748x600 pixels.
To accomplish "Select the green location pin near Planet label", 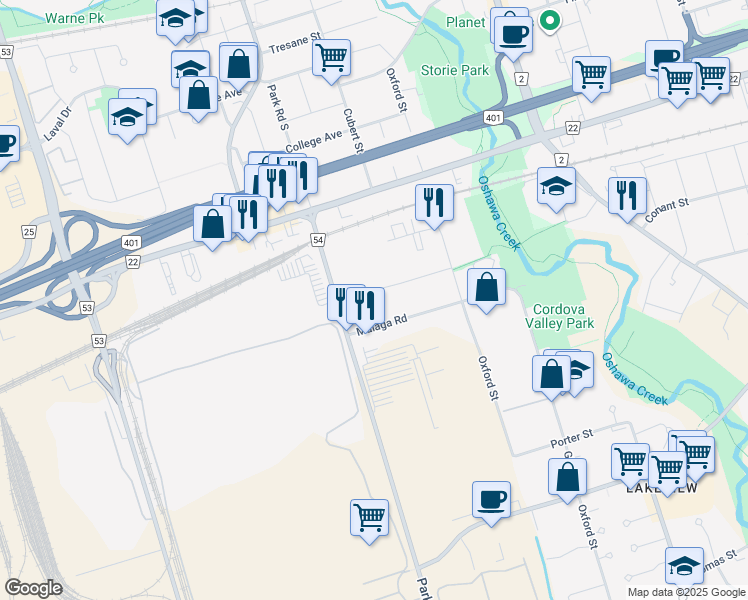I will point(550,21).
